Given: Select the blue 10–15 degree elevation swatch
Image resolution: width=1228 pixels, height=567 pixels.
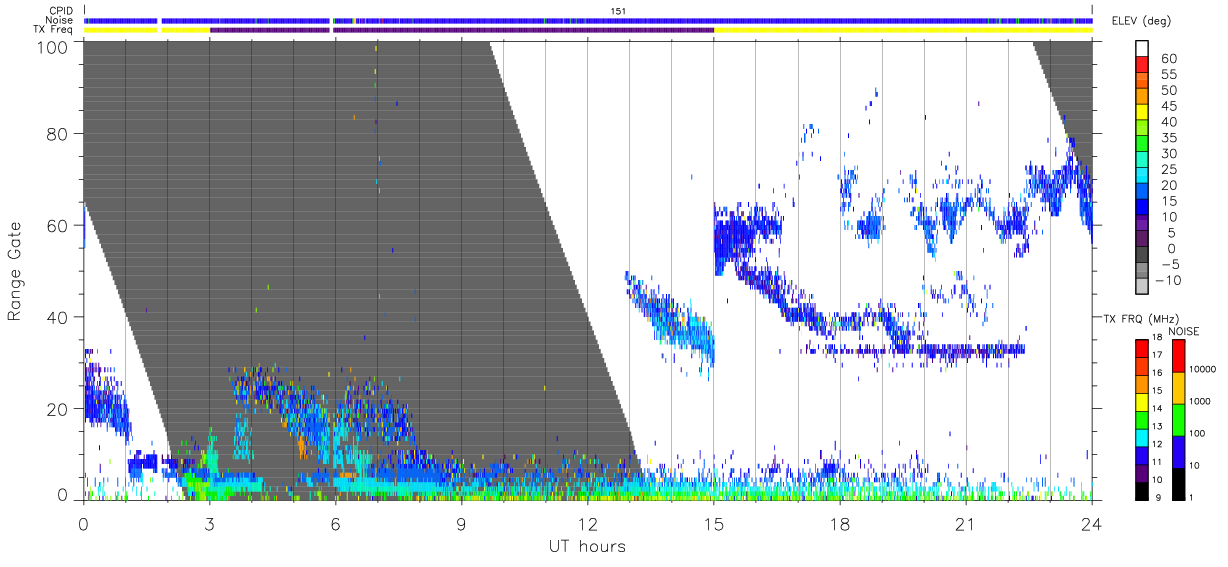Looking at the screenshot, I should (1144, 209).
